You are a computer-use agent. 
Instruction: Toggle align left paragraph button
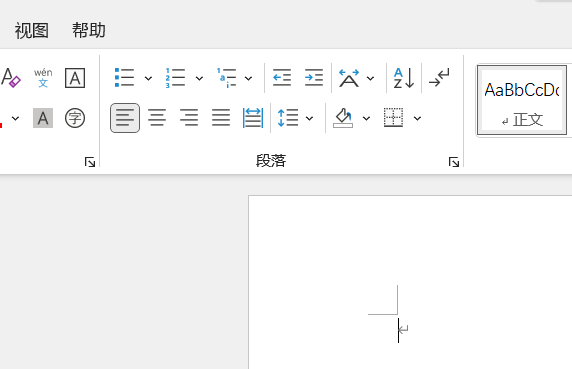(125, 118)
